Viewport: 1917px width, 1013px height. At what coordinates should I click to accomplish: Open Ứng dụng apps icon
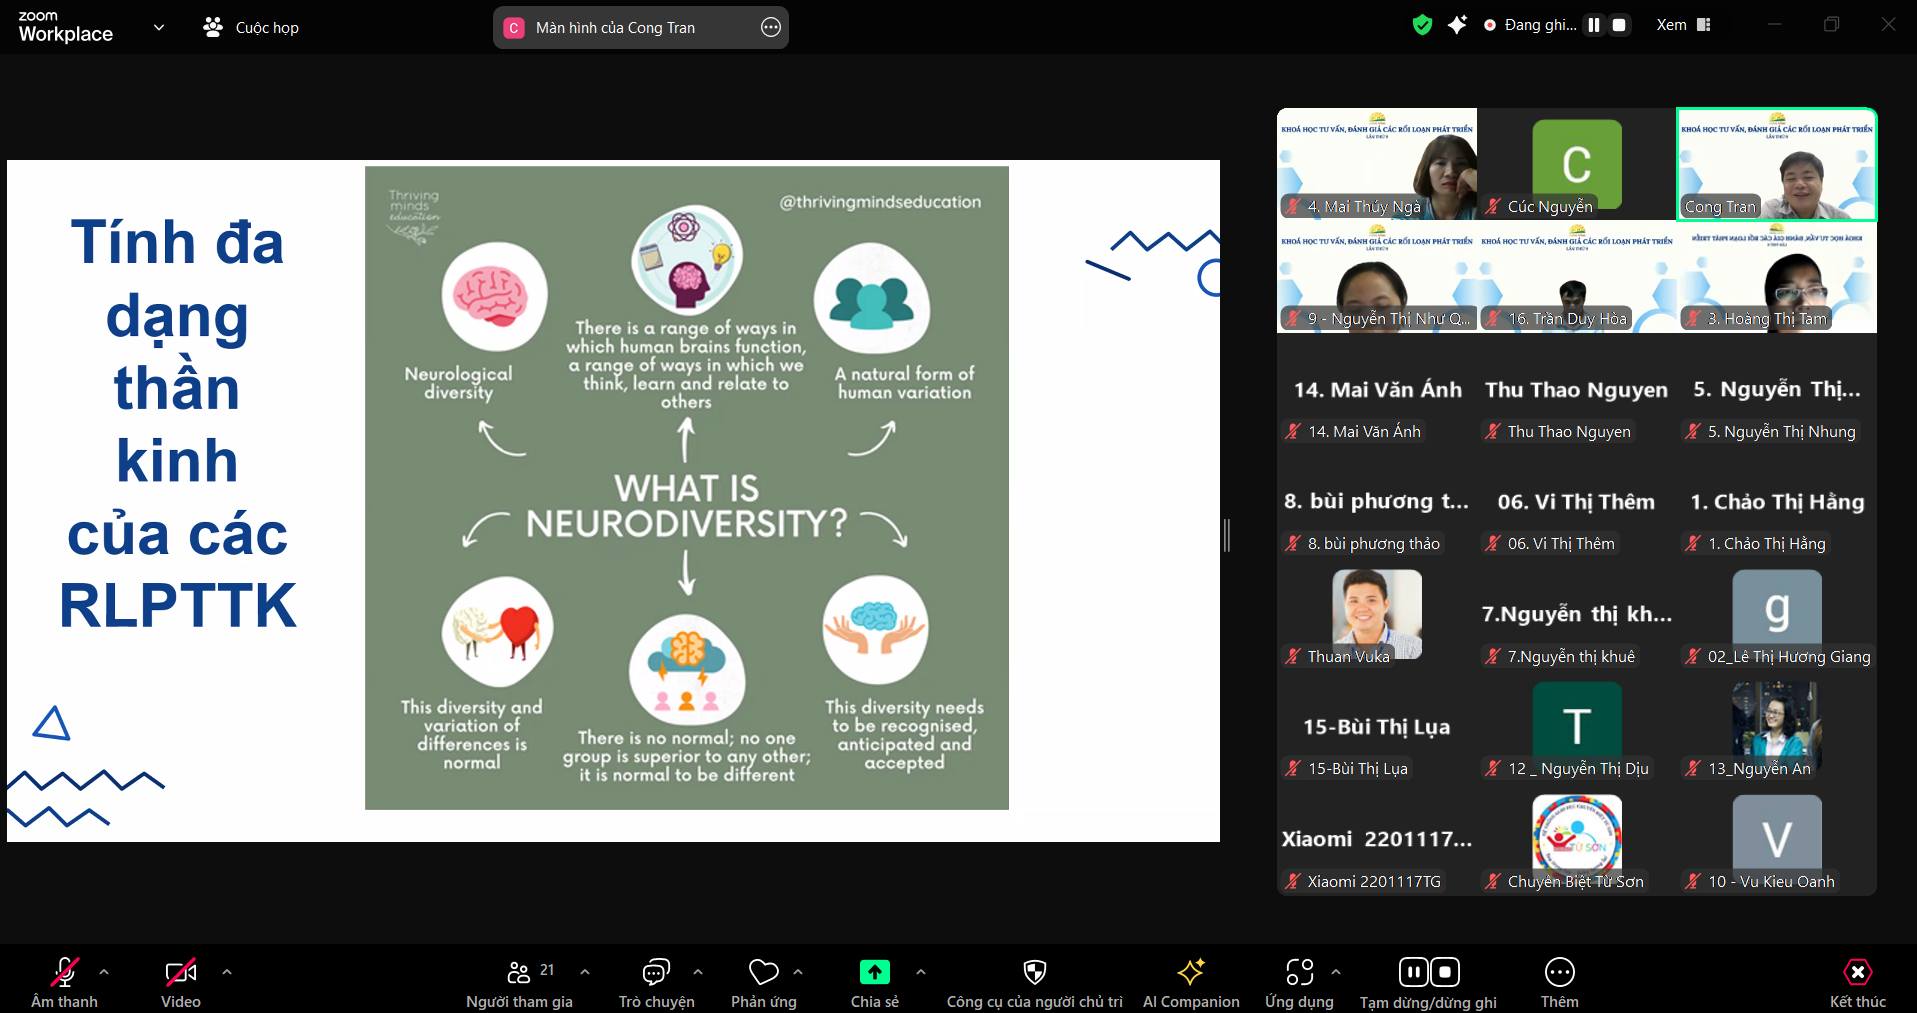tap(1299, 973)
